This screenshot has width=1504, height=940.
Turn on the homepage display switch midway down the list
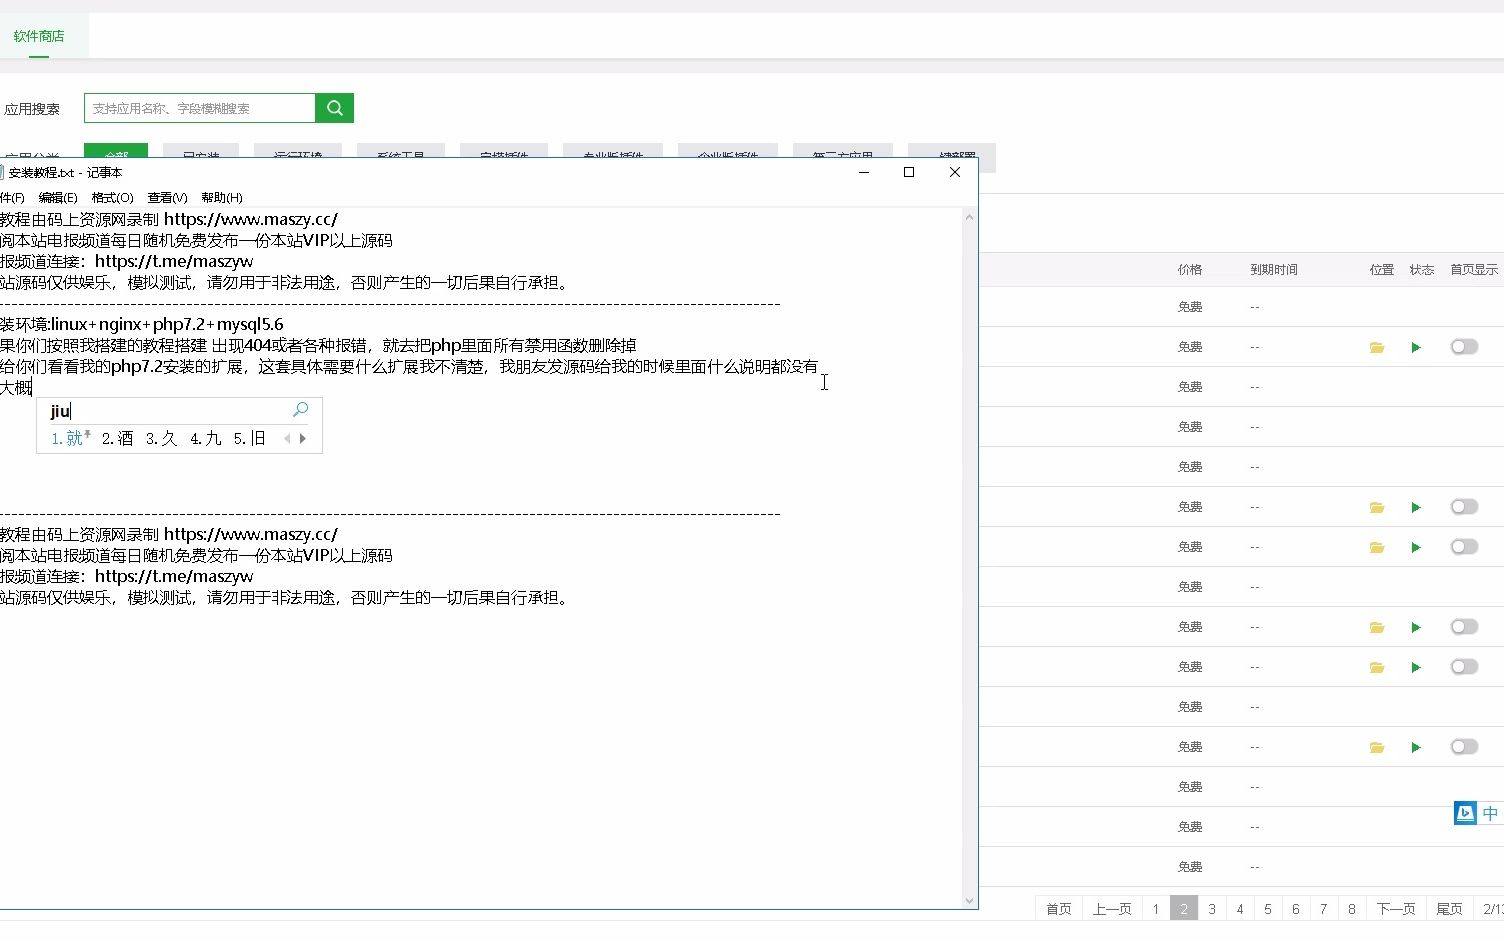(1464, 626)
